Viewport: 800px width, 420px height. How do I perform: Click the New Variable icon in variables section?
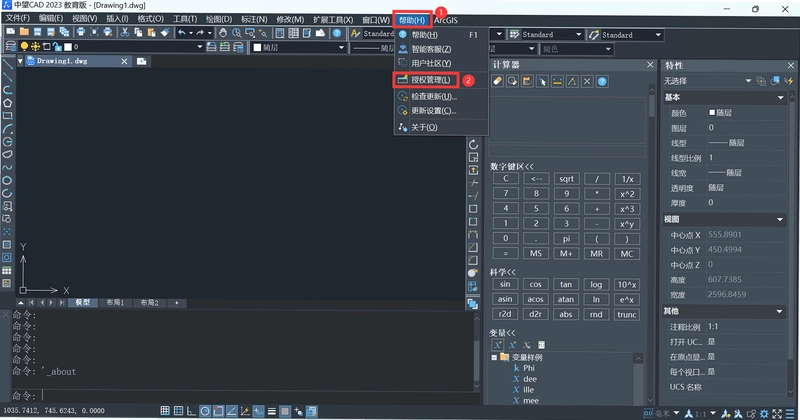[x=498, y=345]
